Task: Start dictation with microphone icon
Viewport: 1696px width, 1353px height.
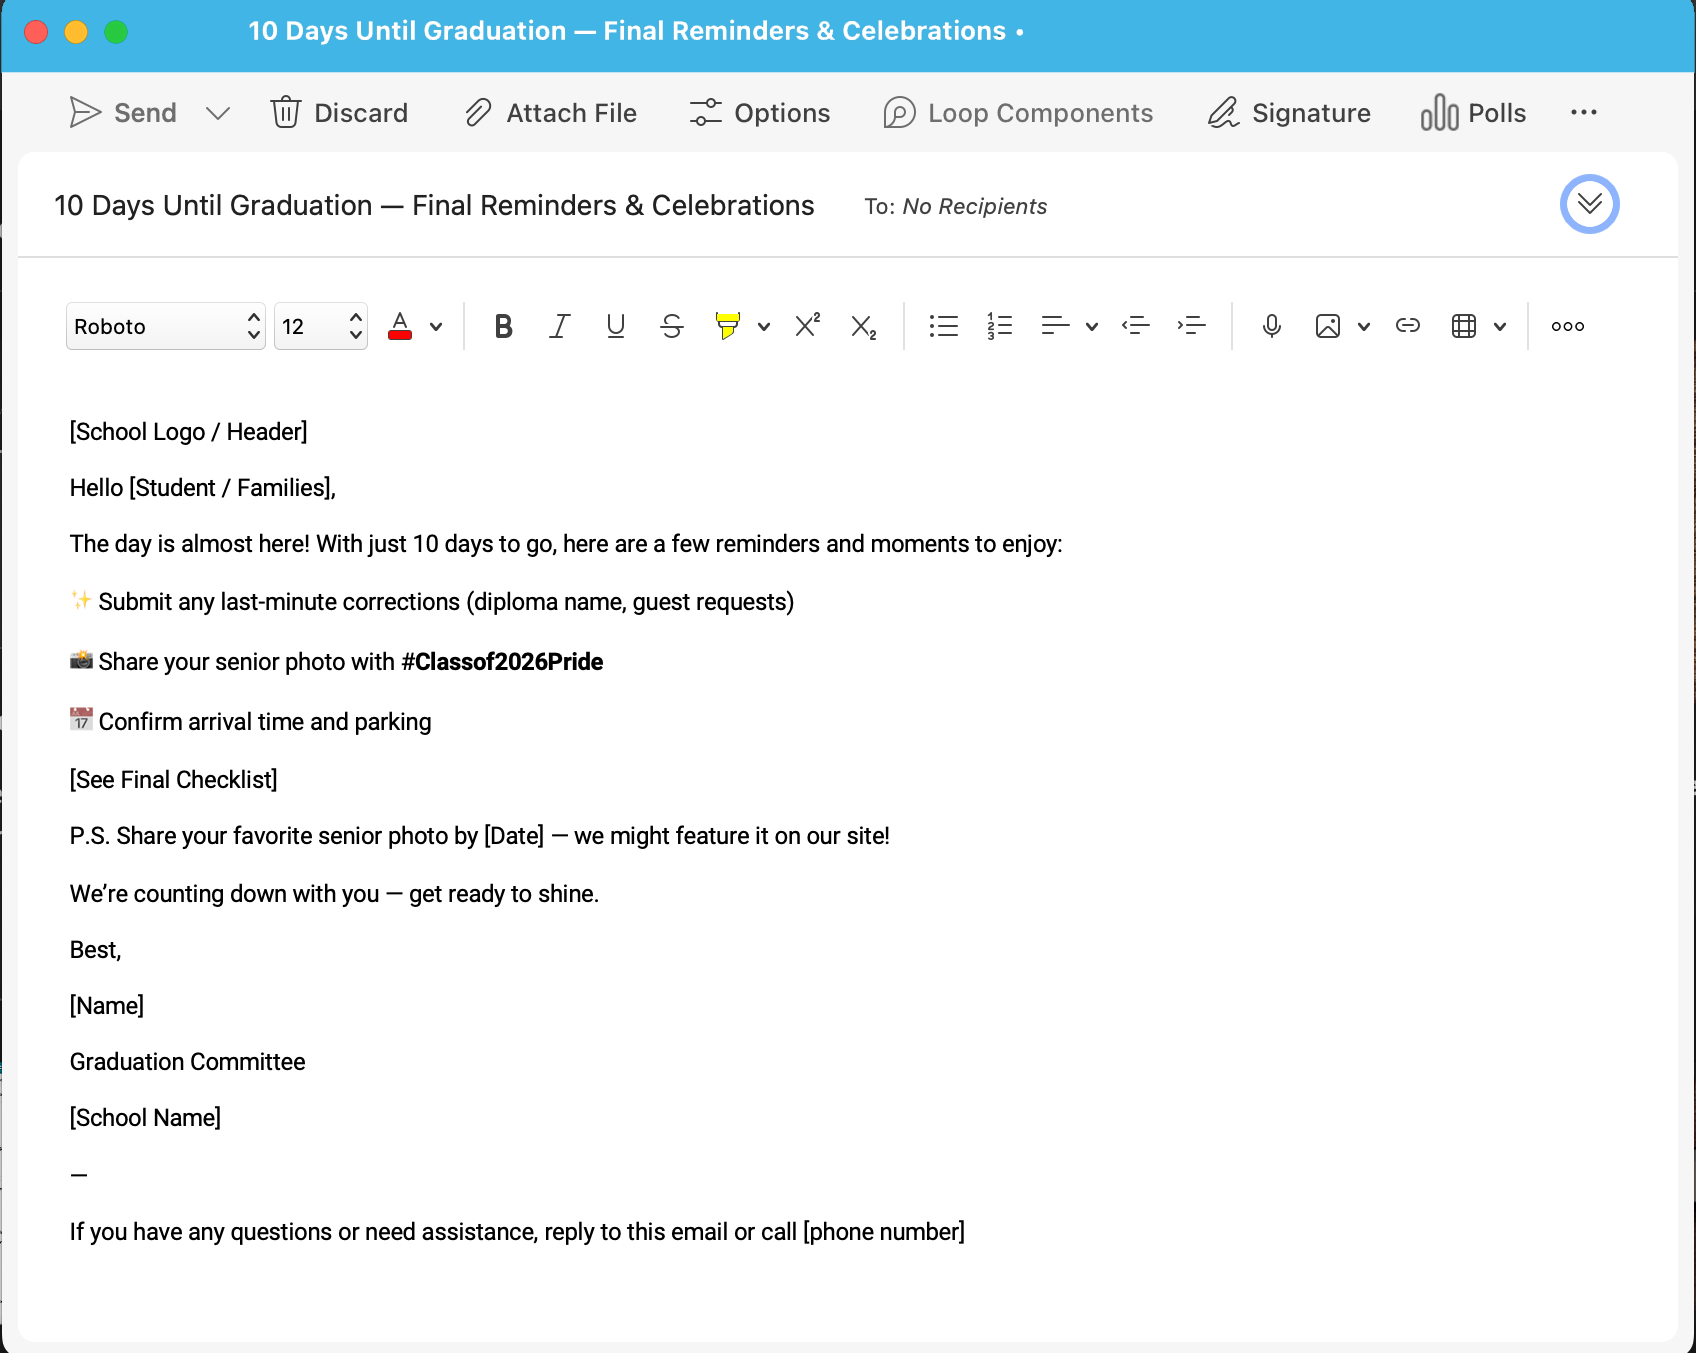Action: coord(1272,326)
